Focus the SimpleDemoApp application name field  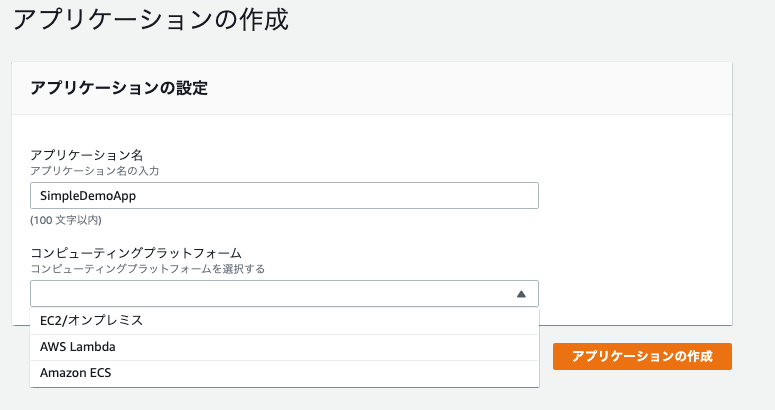tap(284, 196)
